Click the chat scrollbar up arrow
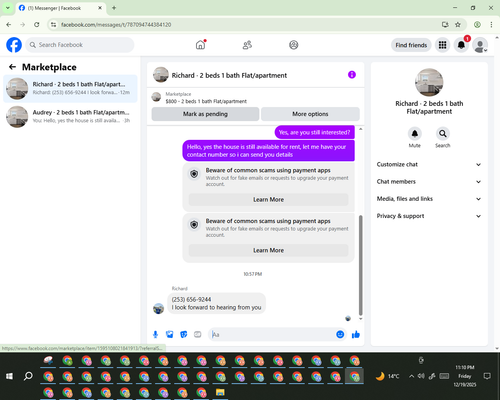The height and width of the screenshot is (400, 500). click(x=360, y=129)
